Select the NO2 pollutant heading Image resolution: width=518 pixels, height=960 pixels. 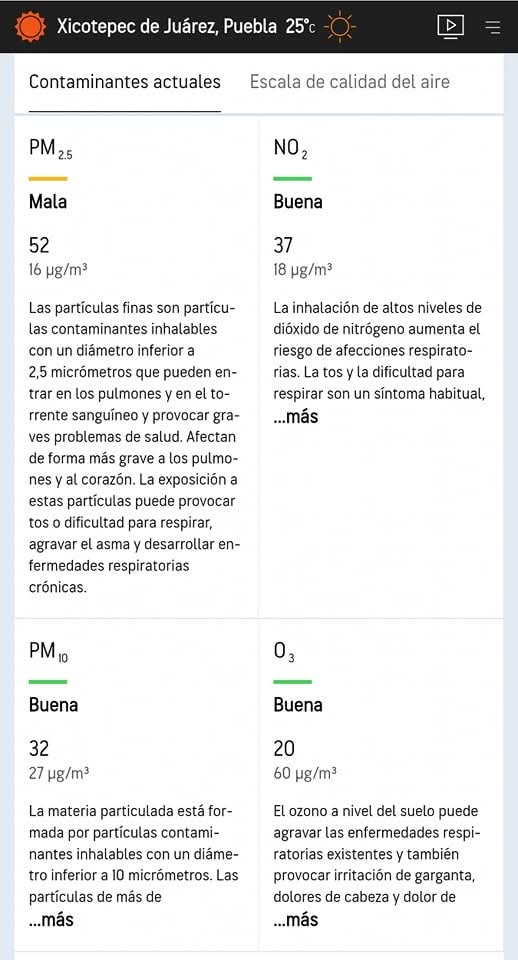(x=291, y=149)
